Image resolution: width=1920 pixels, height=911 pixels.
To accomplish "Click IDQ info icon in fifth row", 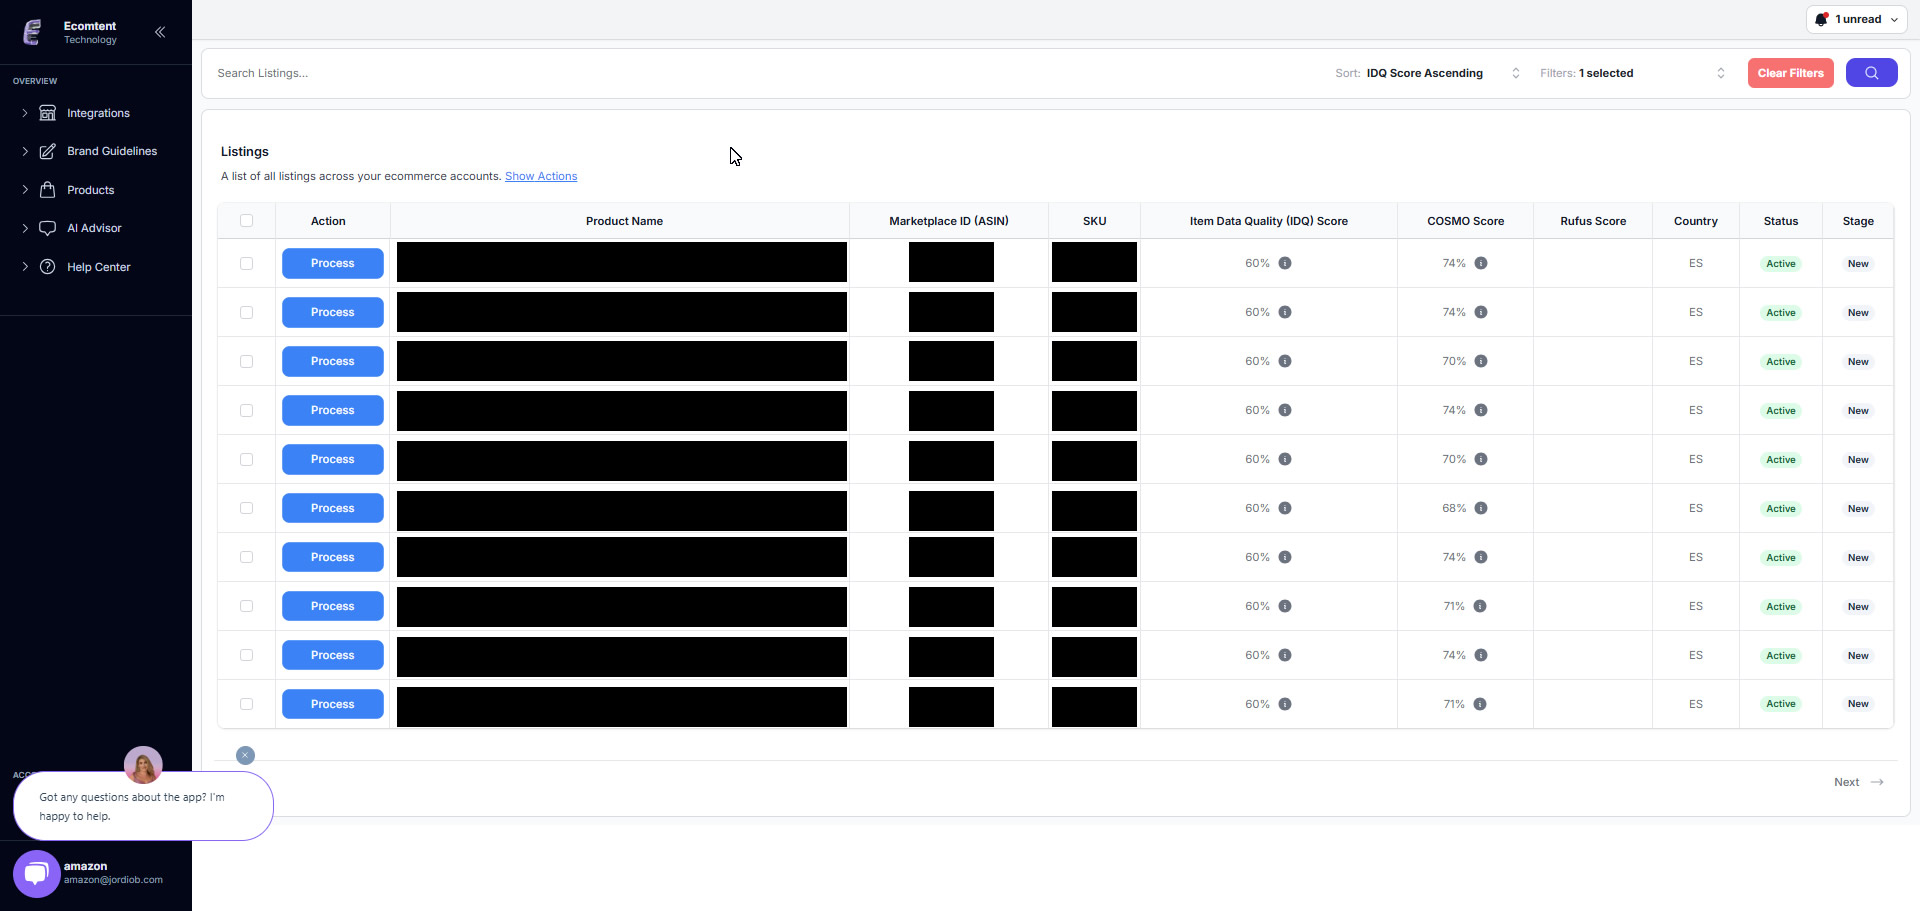I will (1285, 459).
